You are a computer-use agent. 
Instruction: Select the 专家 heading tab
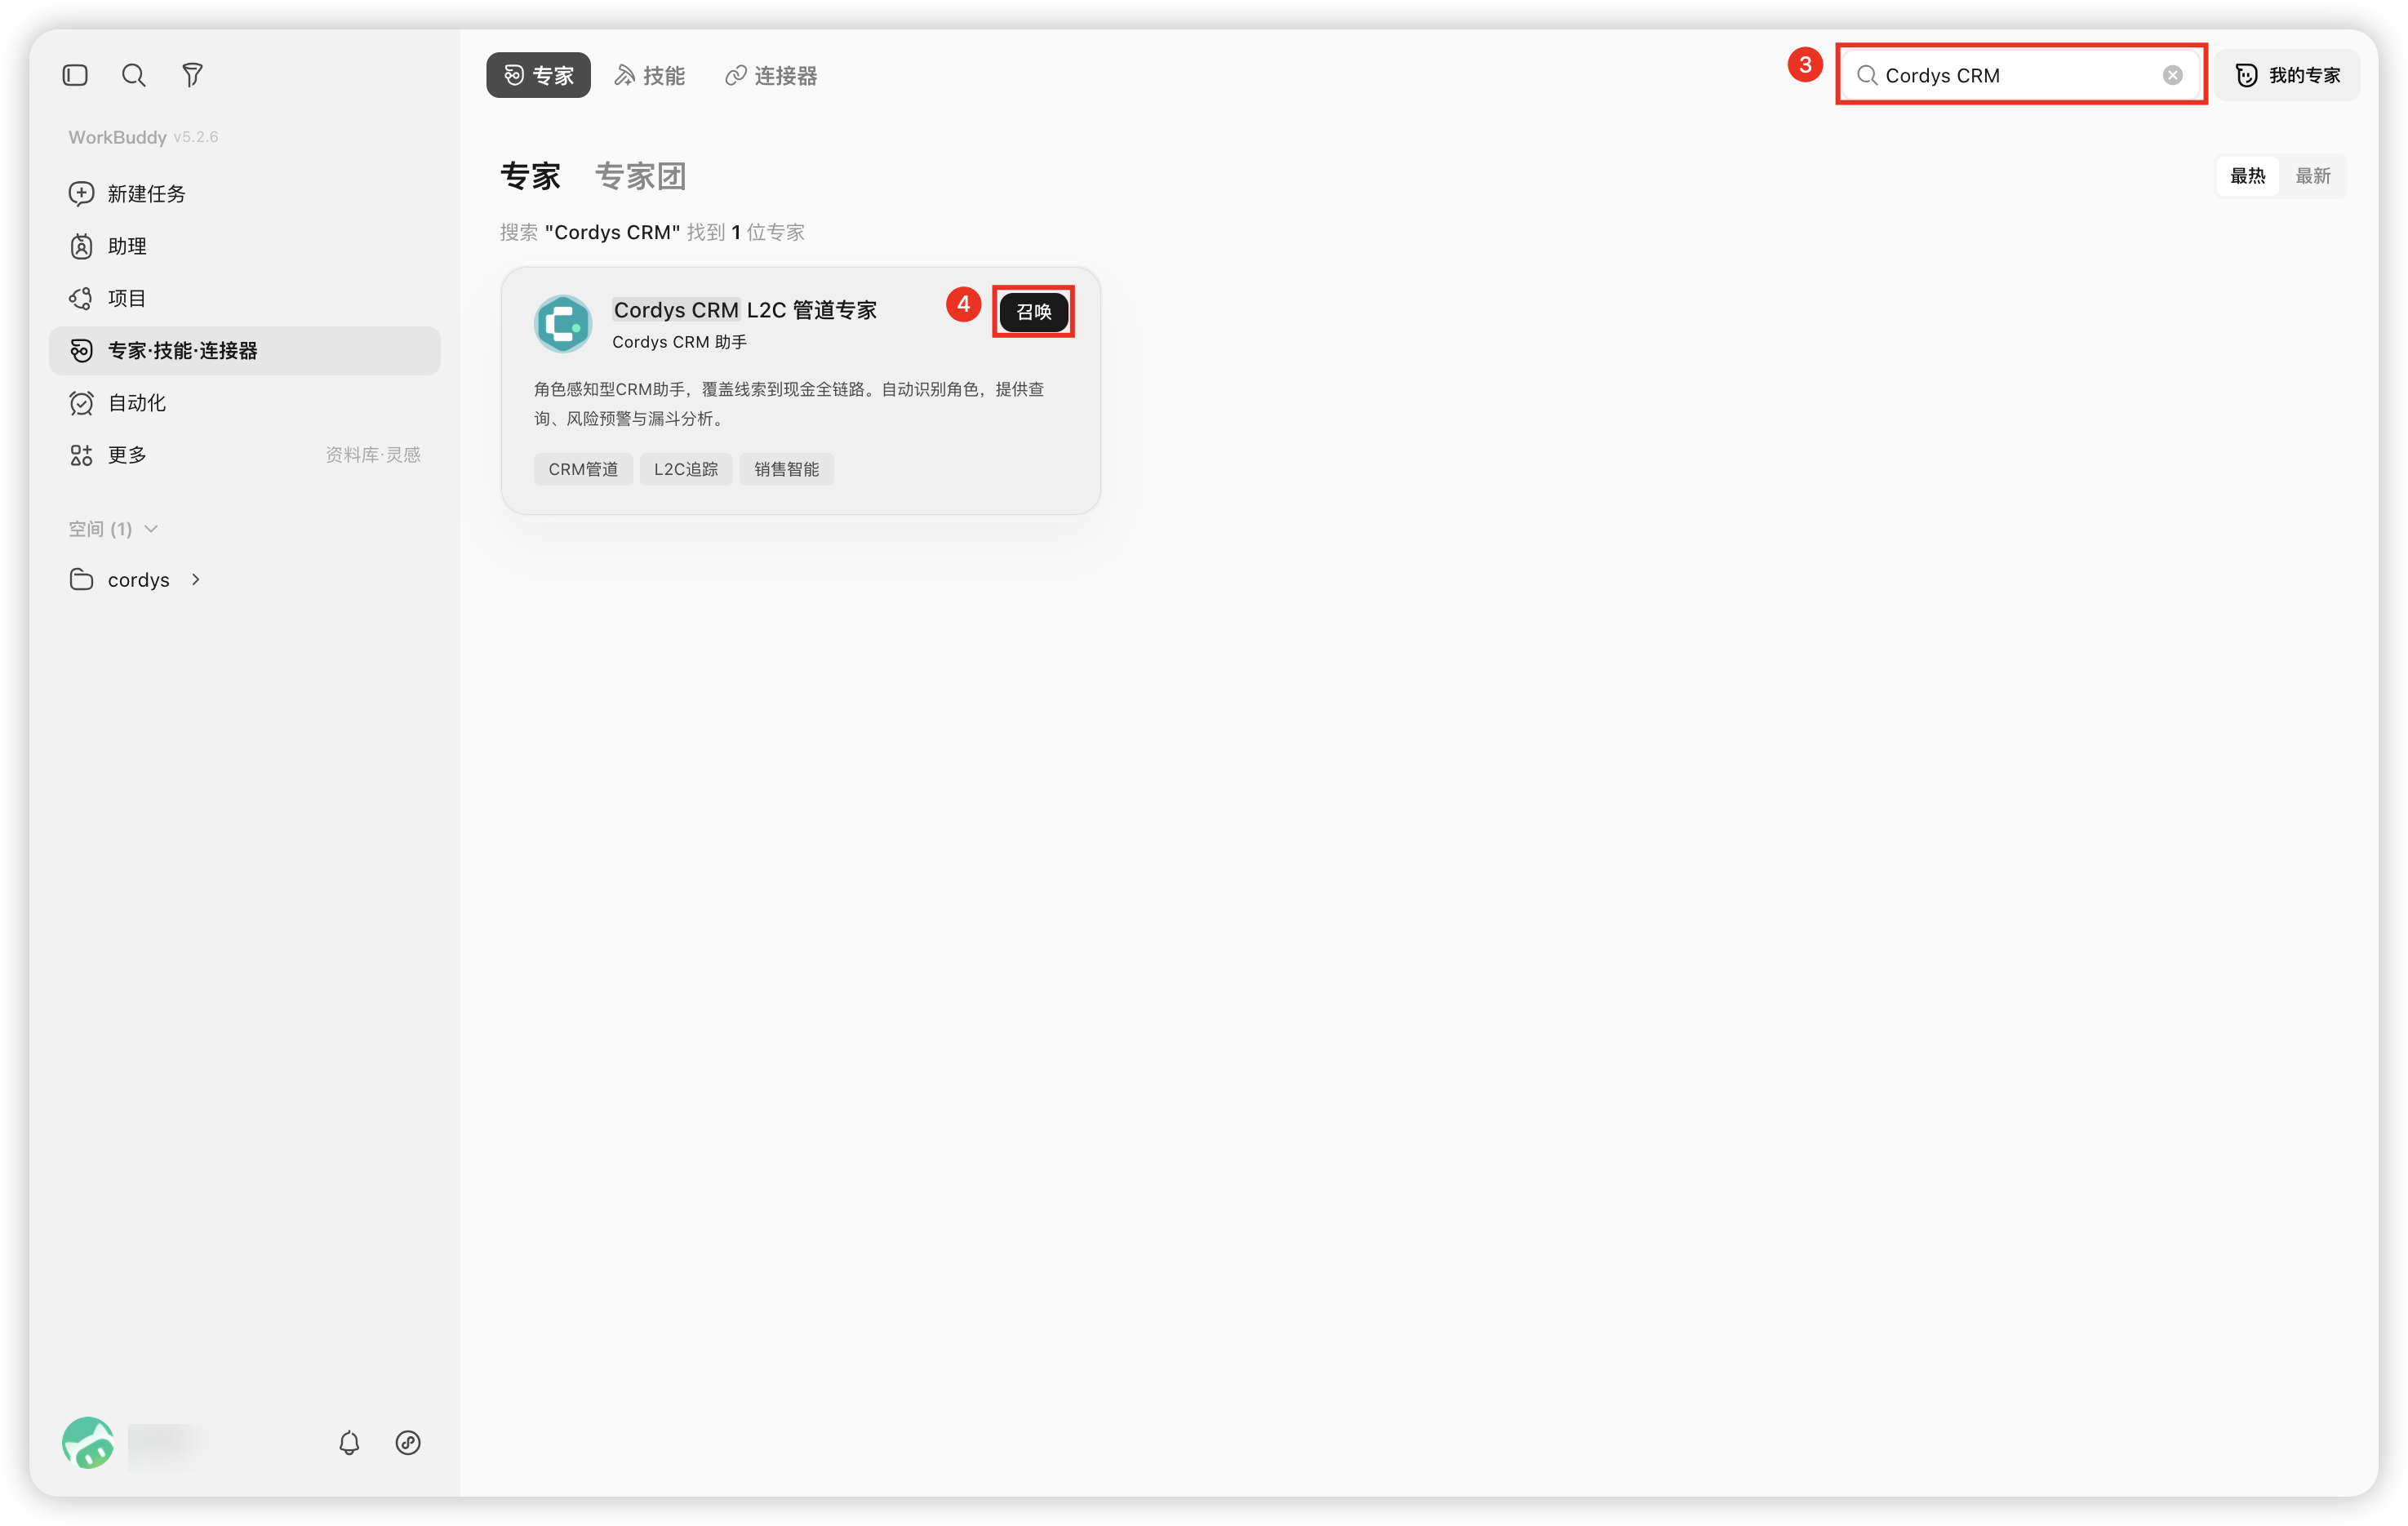pyautogui.click(x=530, y=176)
